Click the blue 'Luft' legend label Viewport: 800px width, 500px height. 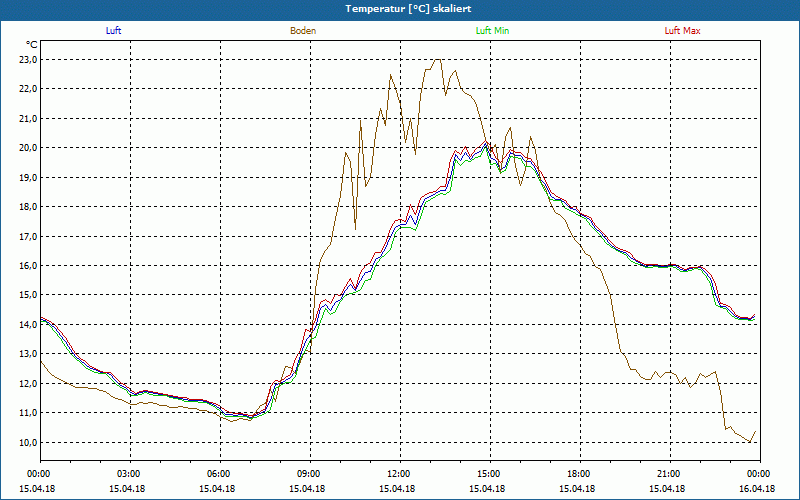click(x=113, y=31)
